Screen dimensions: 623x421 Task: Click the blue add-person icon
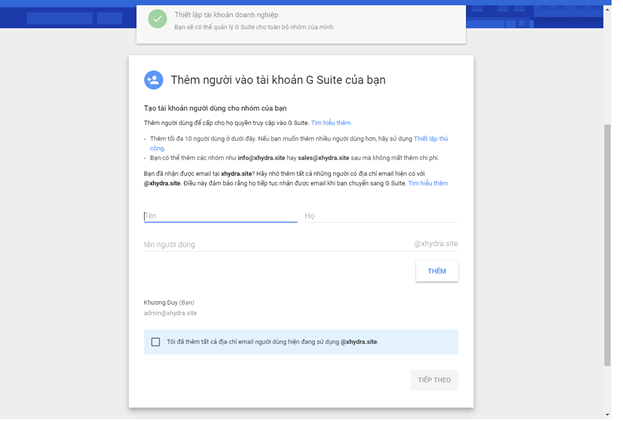coord(153,79)
